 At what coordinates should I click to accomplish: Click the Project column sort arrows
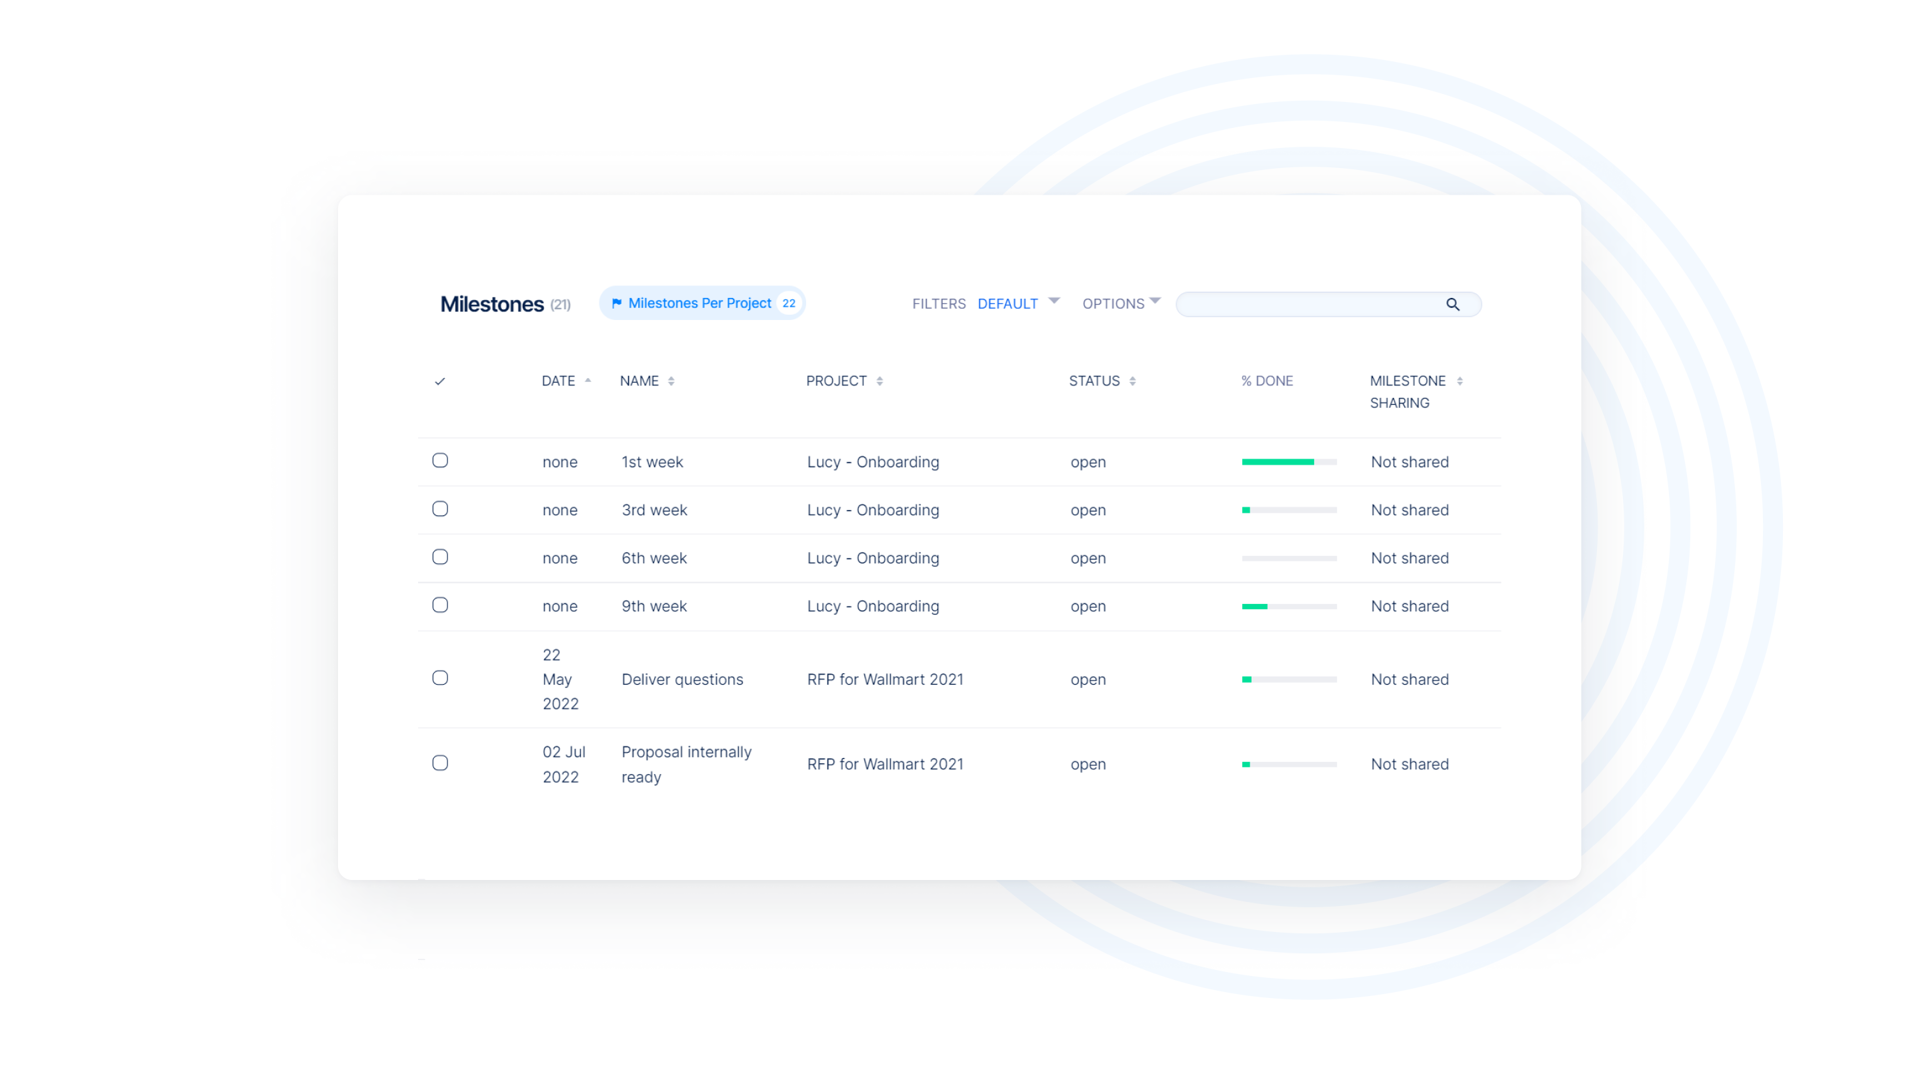tap(879, 382)
